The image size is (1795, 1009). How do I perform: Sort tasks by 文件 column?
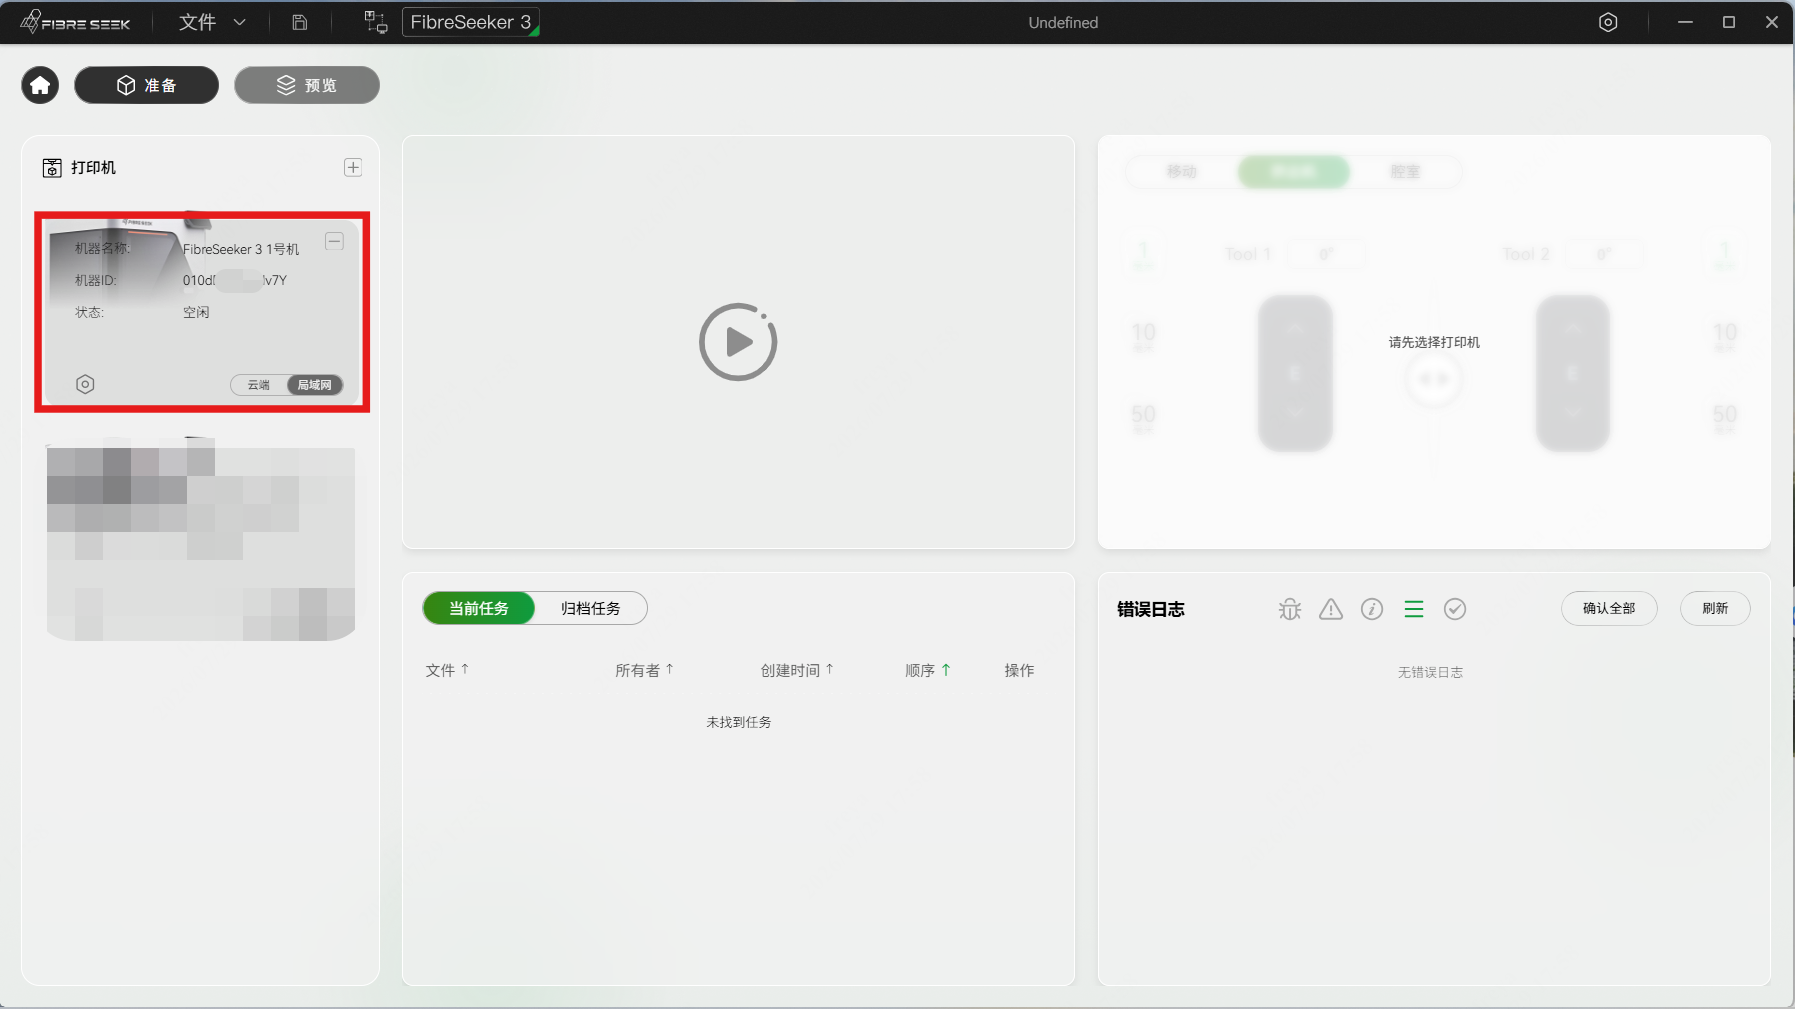click(447, 670)
